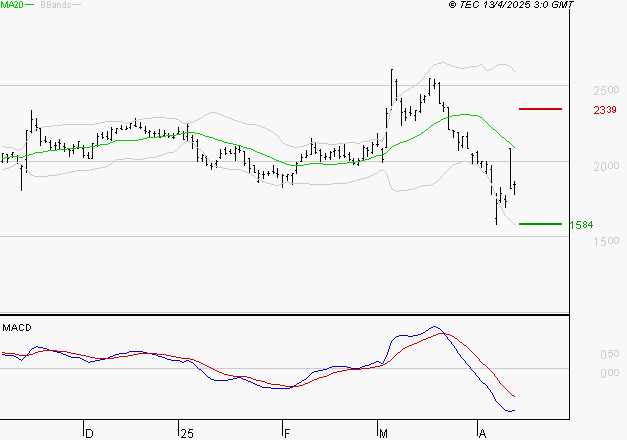Click the F month label on the time axis
627x440 pixels.
click(x=287, y=434)
